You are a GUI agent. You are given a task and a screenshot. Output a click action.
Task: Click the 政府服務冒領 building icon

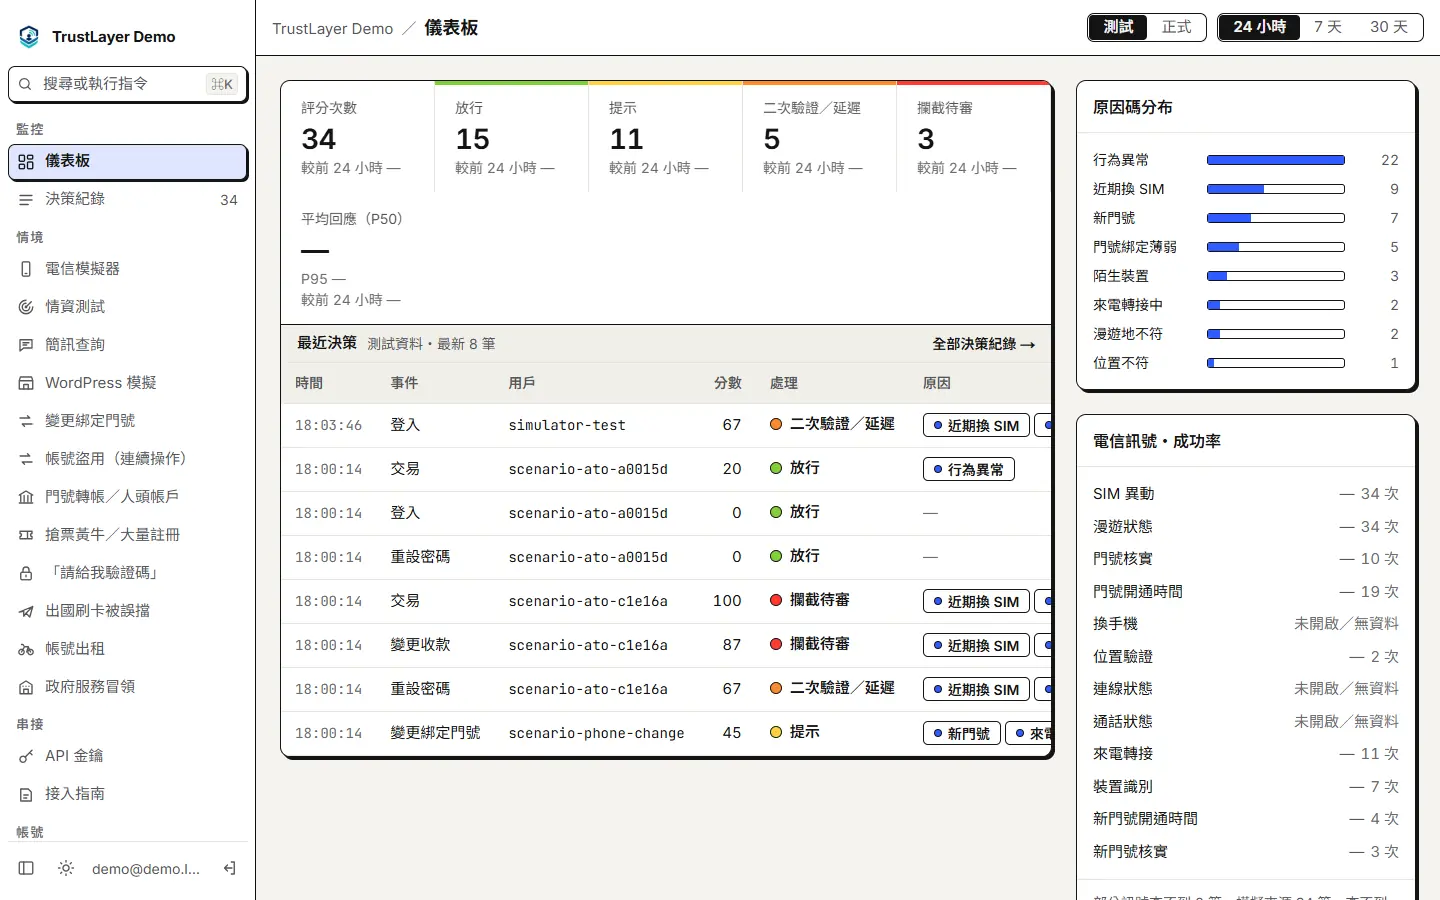(x=26, y=687)
